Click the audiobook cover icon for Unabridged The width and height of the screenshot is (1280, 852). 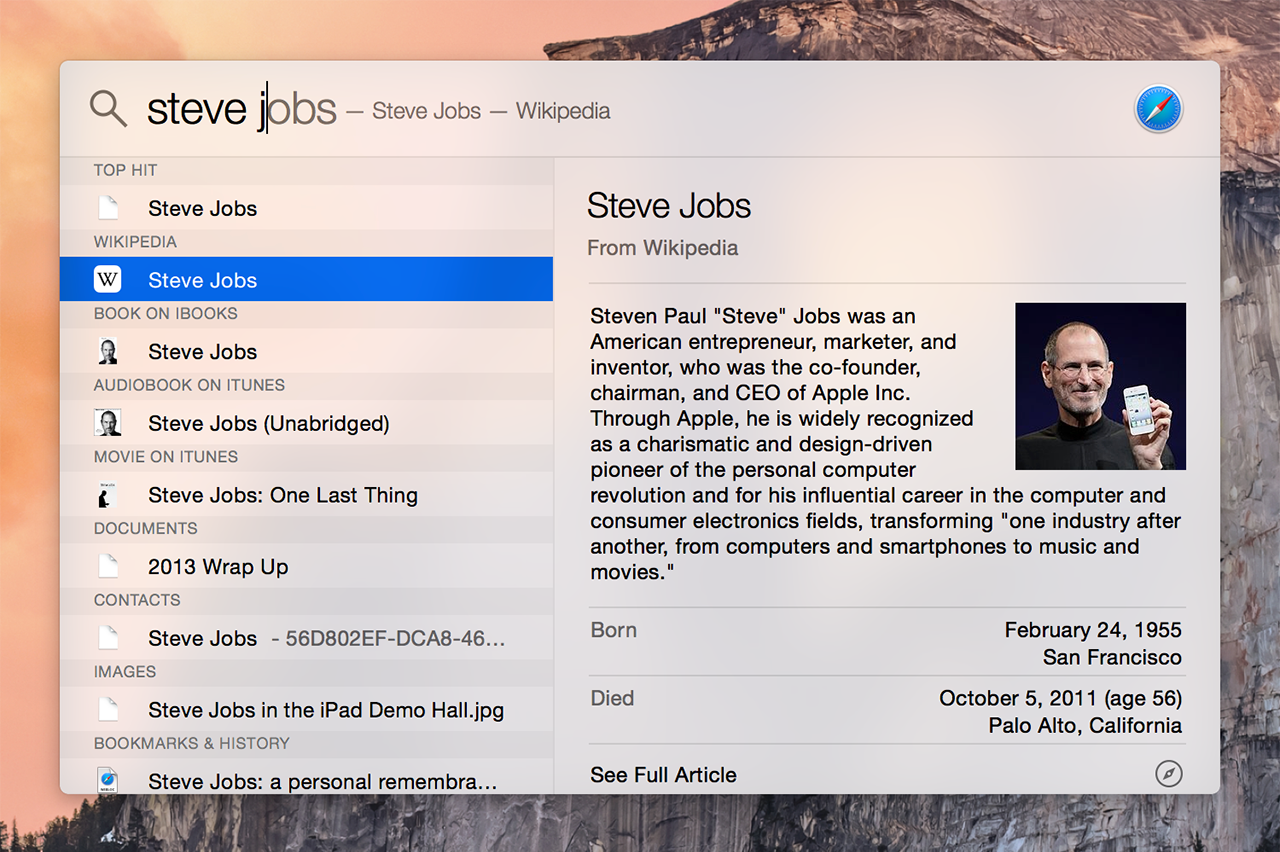108,423
